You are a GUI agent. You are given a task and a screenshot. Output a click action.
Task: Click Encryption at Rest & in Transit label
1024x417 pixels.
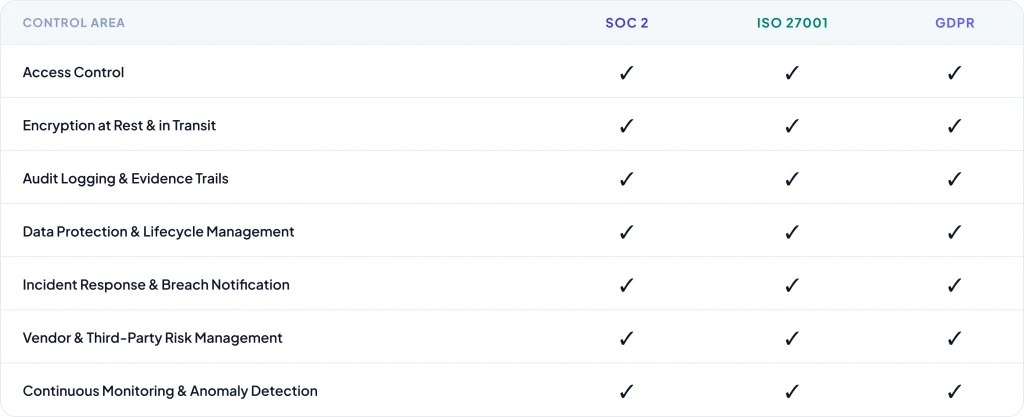pyautogui.click(x=119, y=125)
